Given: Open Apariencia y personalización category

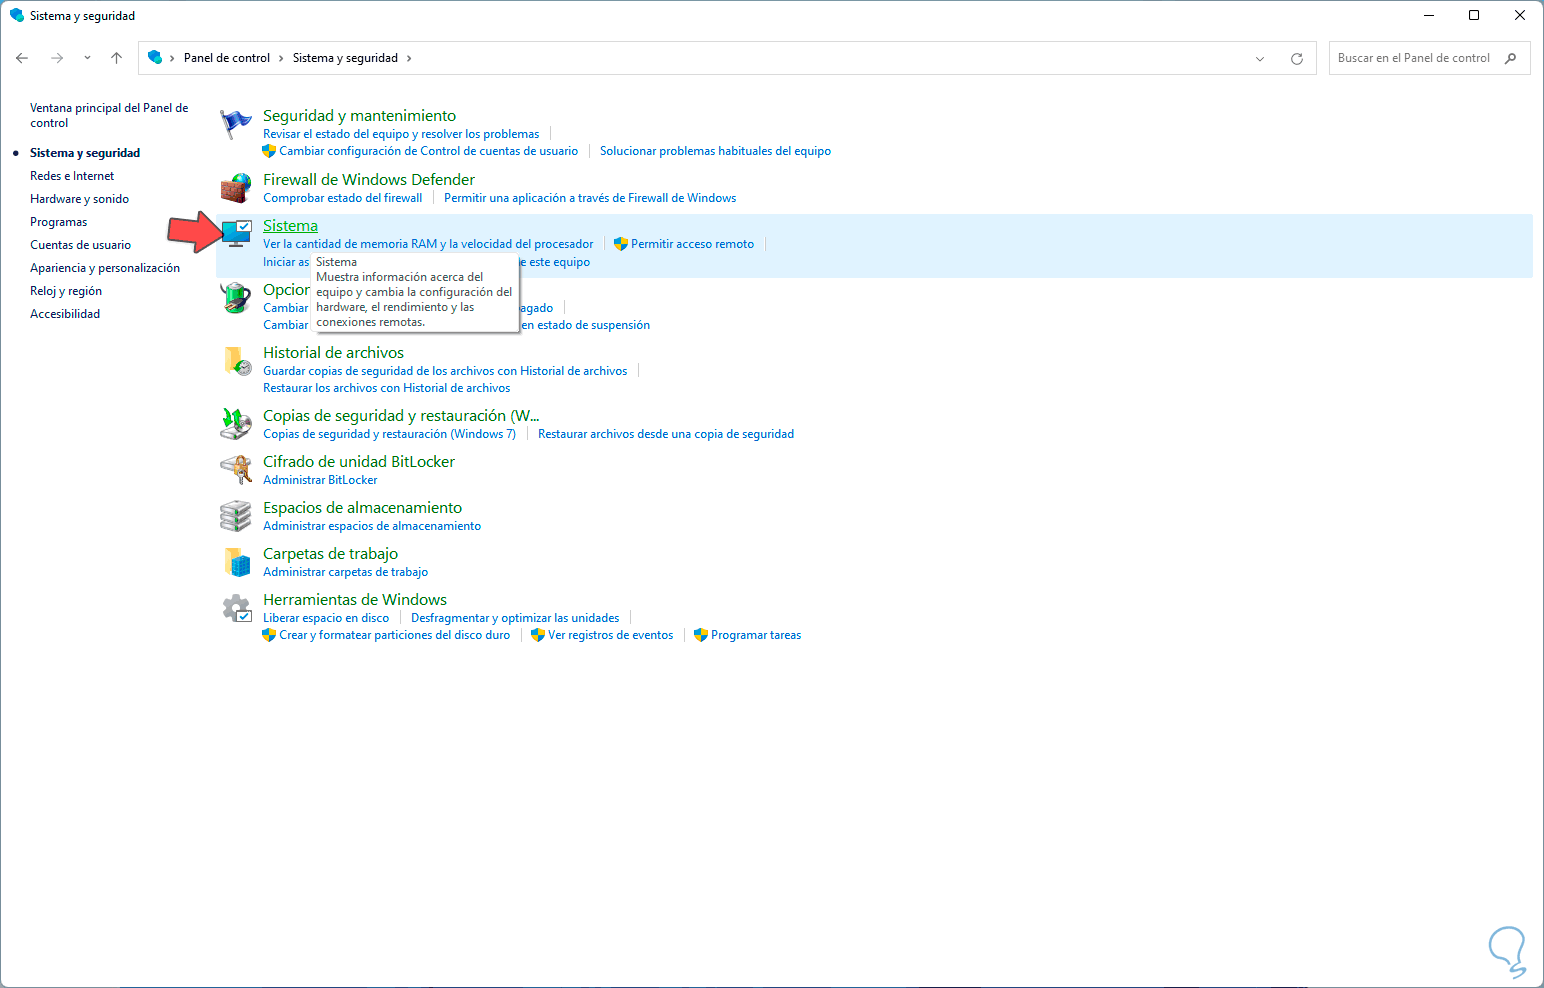Looking at the screenshot, I should pos(105,268).
